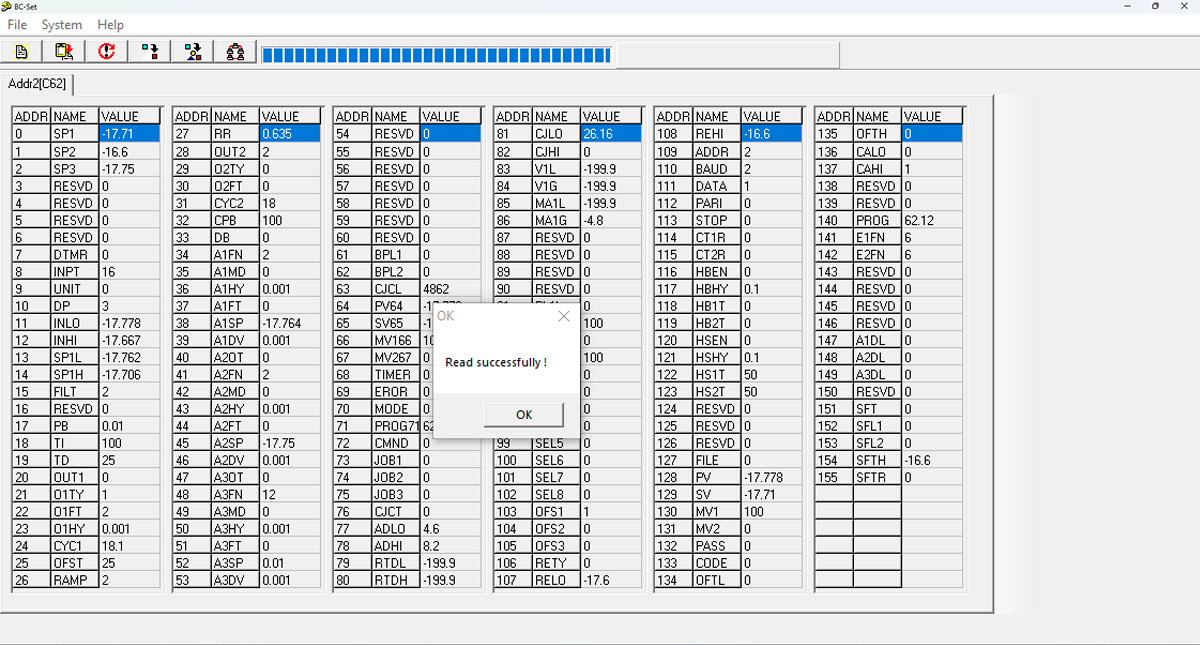Click the red circular refresh icon
The height and width of the screenshot is (645, 1200).
107,52
